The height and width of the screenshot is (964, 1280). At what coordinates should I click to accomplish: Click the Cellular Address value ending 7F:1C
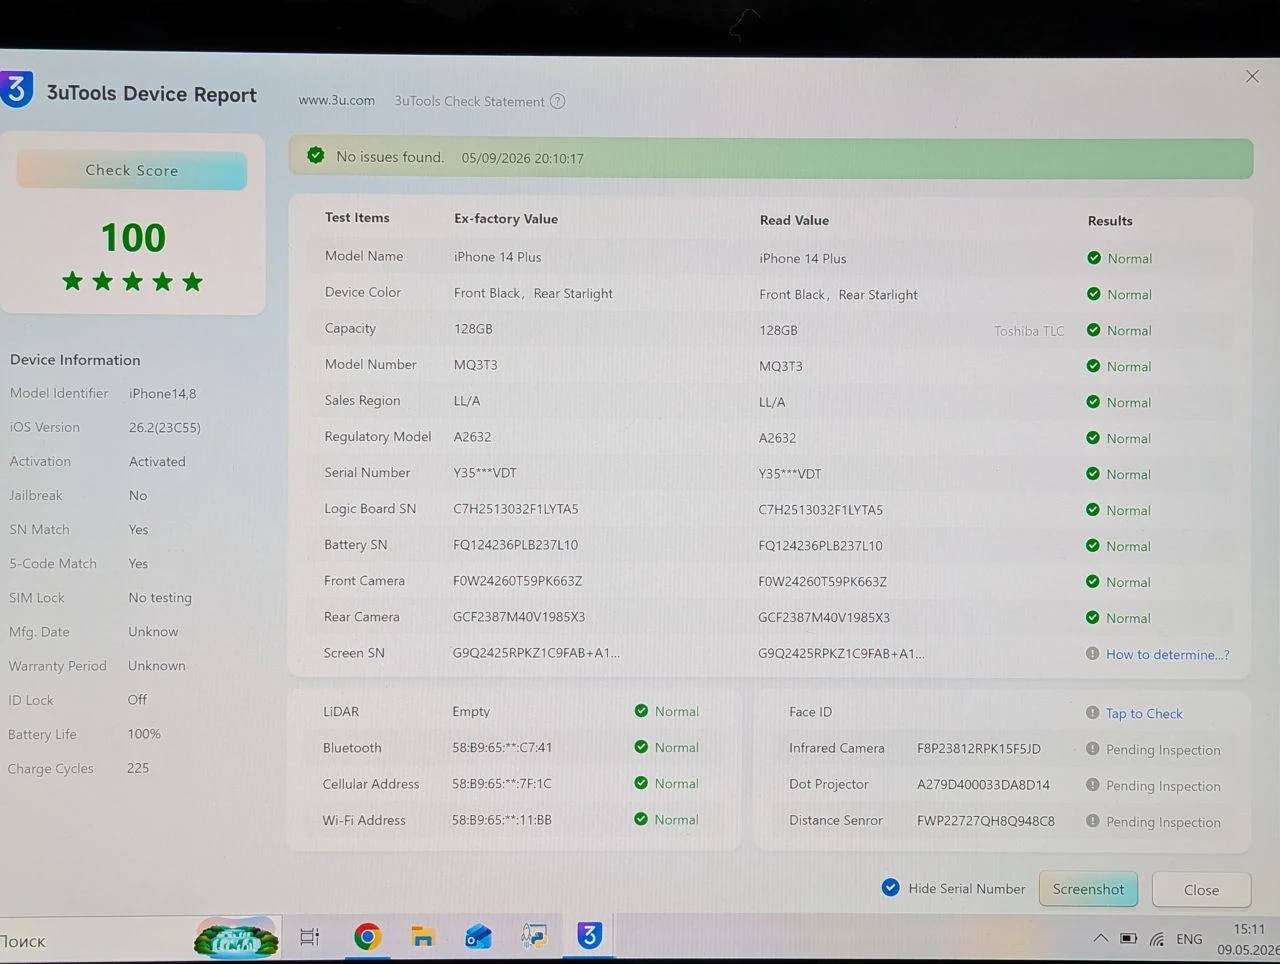click(x=502, y=784)
